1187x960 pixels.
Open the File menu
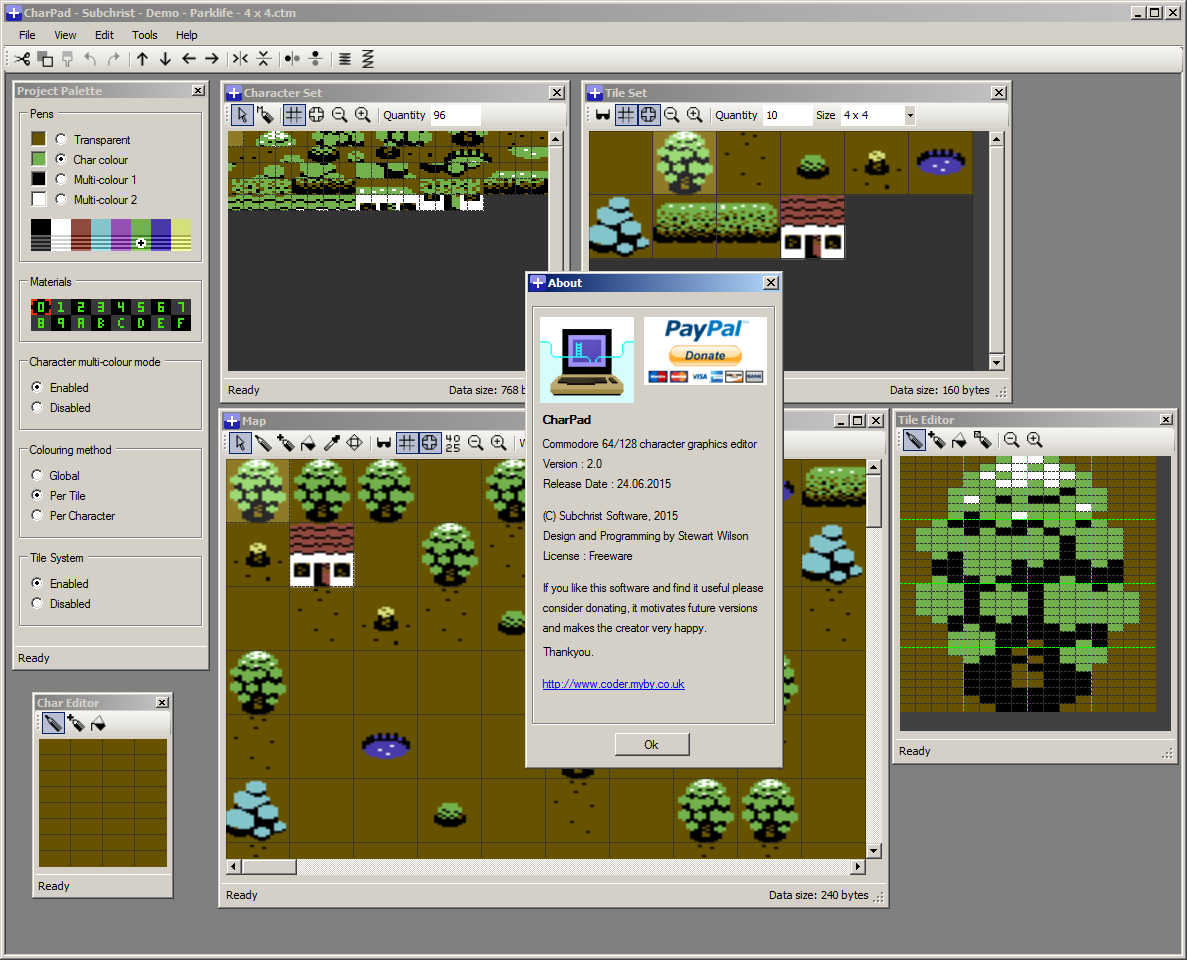[27, 35]
